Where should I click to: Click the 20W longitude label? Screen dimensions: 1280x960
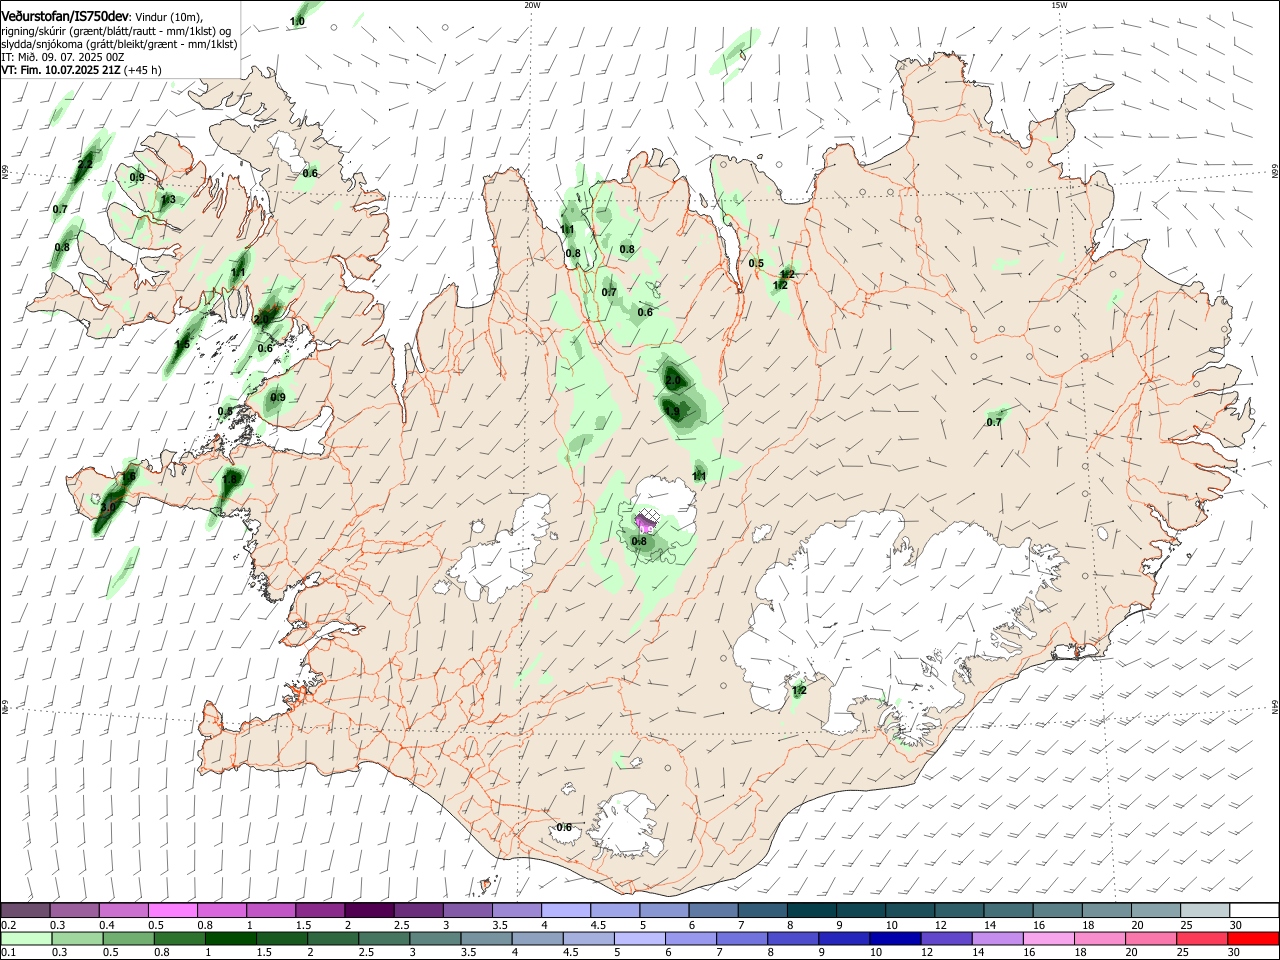[532, 5]
